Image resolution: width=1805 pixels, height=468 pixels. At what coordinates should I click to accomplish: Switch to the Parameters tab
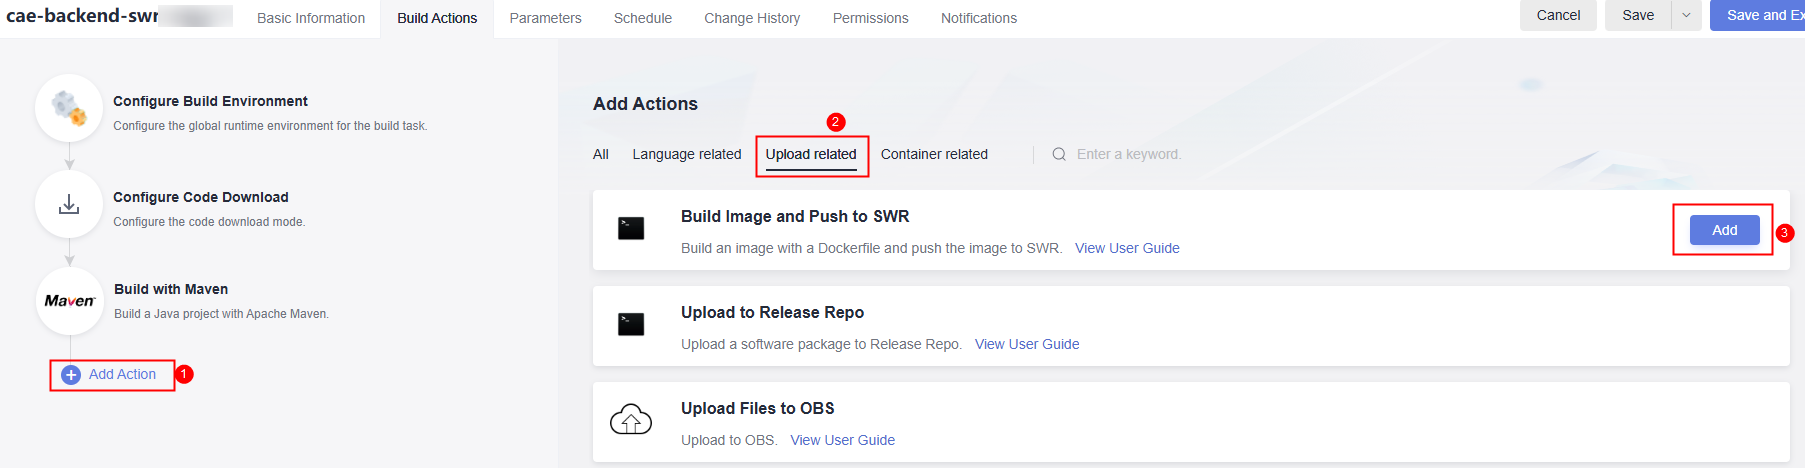coord(545,18)
